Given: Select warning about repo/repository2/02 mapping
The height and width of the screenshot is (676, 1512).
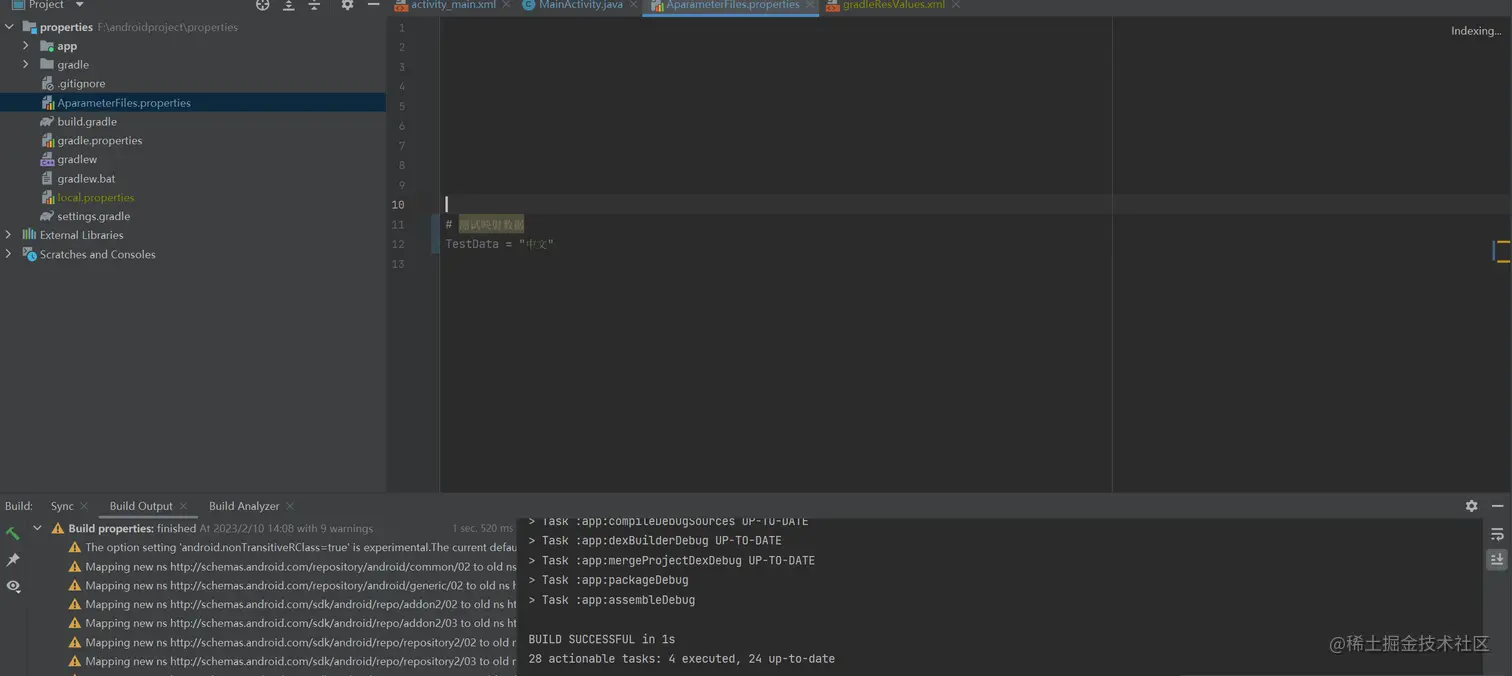Looking at the screenshot, I should pyautogui.click(x=292, y=642).
